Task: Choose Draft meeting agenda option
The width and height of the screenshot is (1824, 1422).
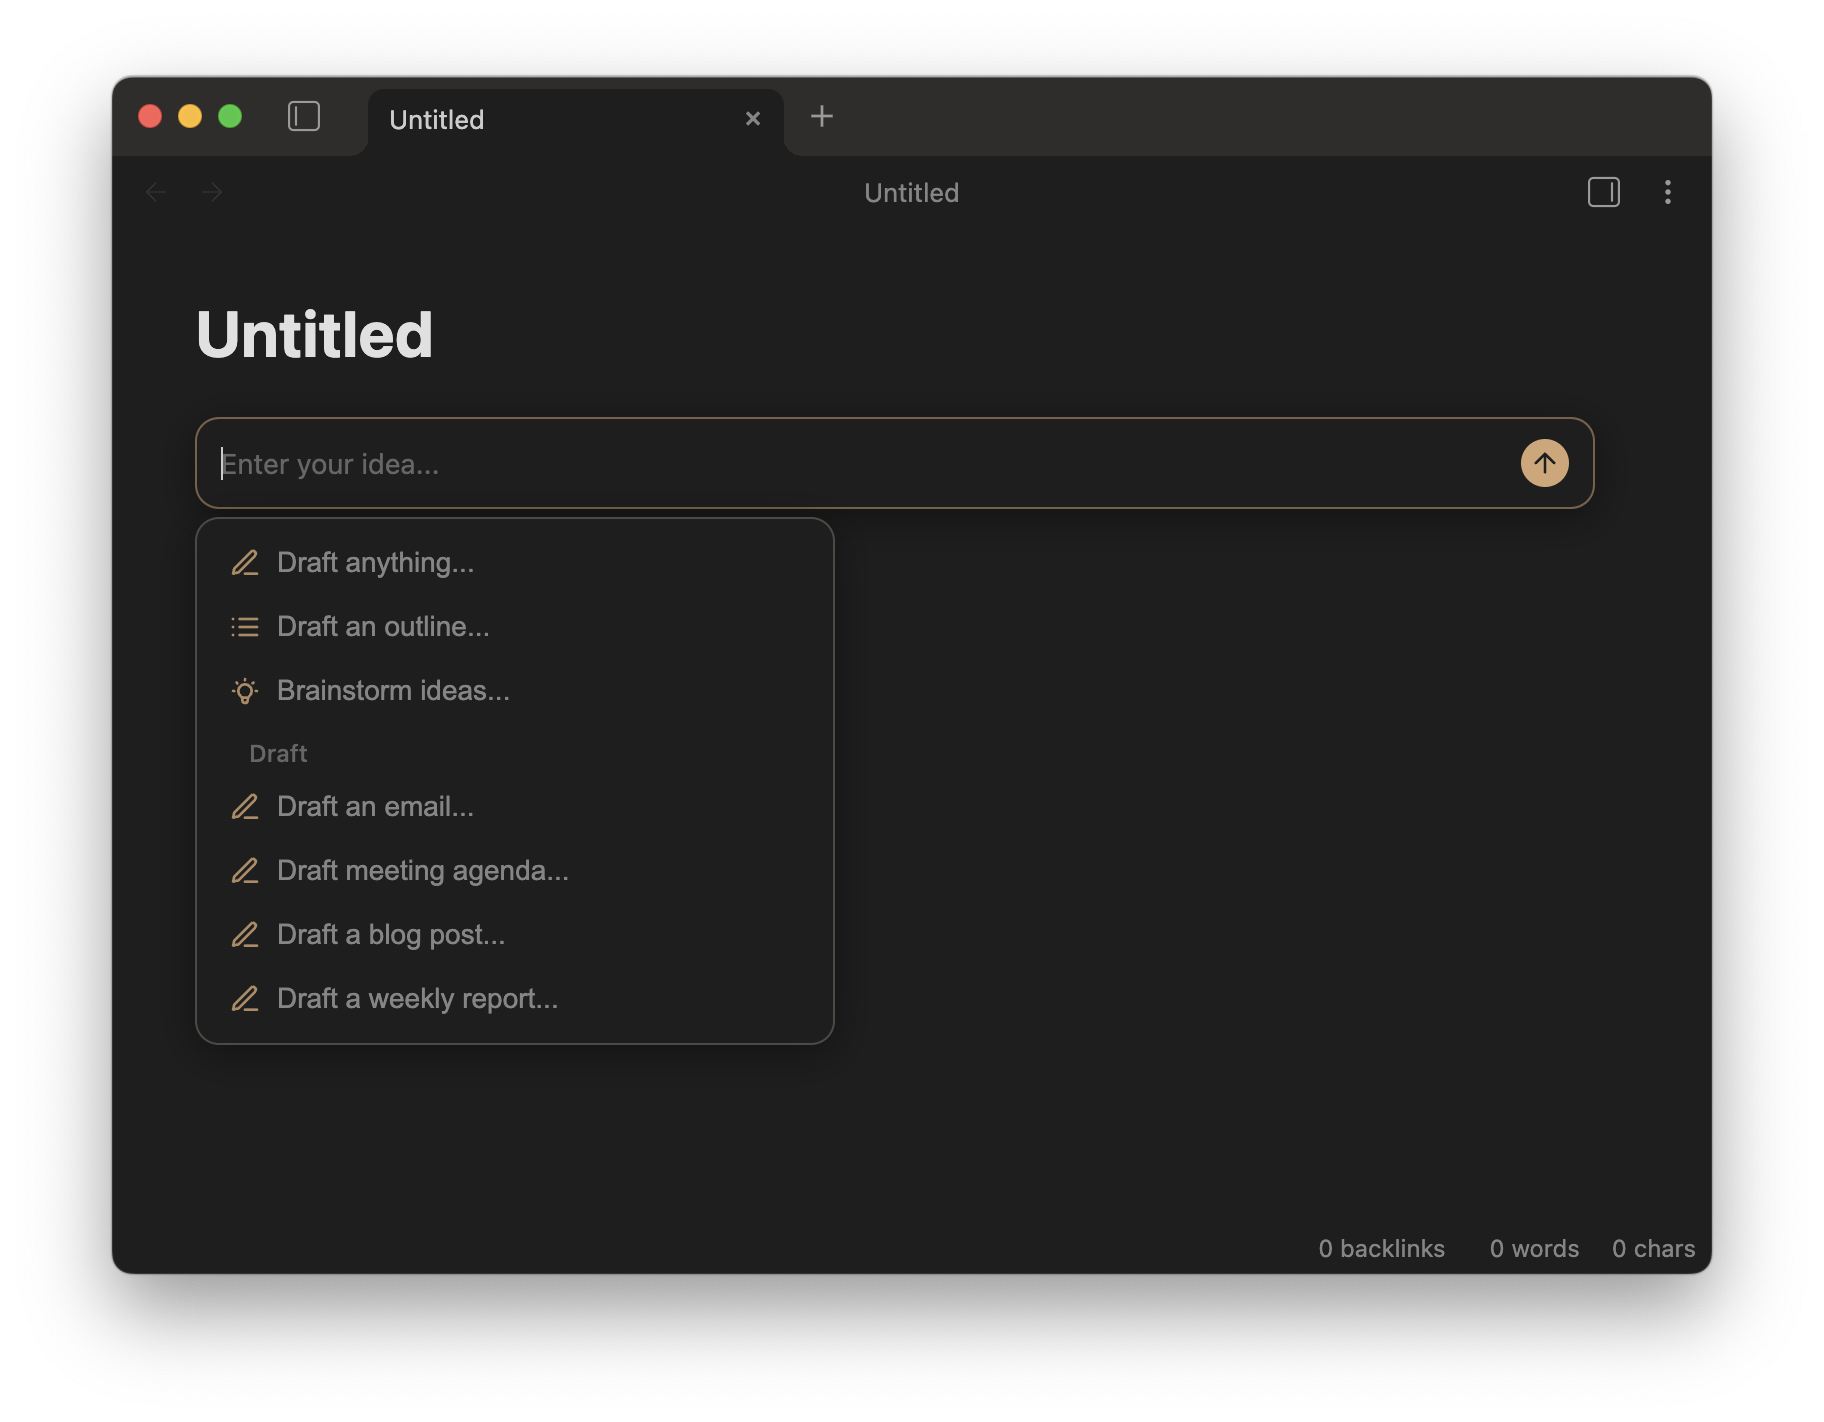Action: [422, 871]
